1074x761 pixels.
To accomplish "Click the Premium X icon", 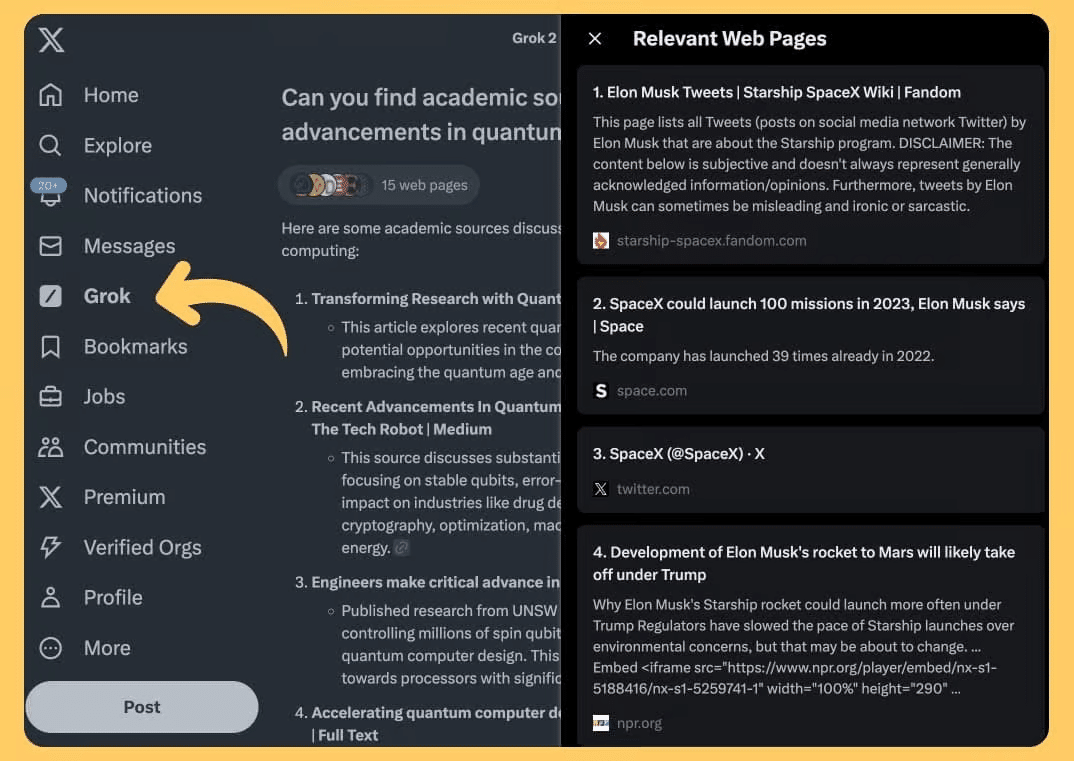I will pos(51,497).
